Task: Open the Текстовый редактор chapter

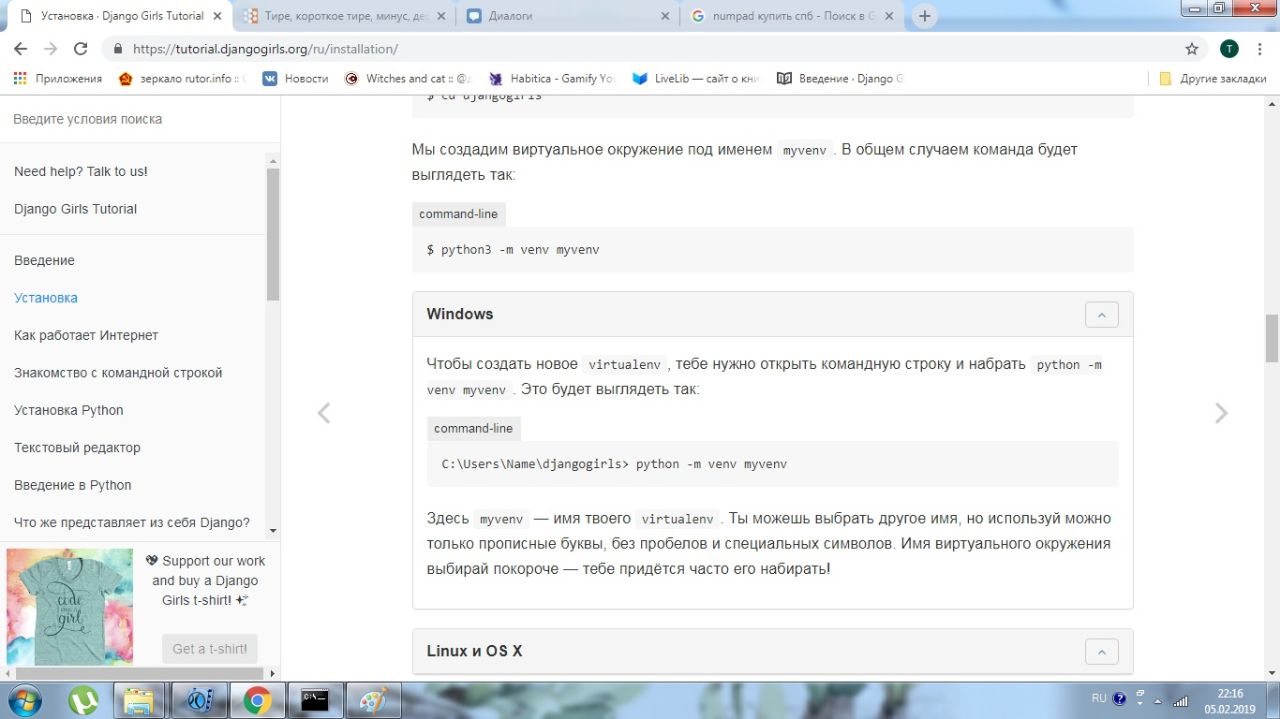Action: pyautogui.click(x=77, y=448)
